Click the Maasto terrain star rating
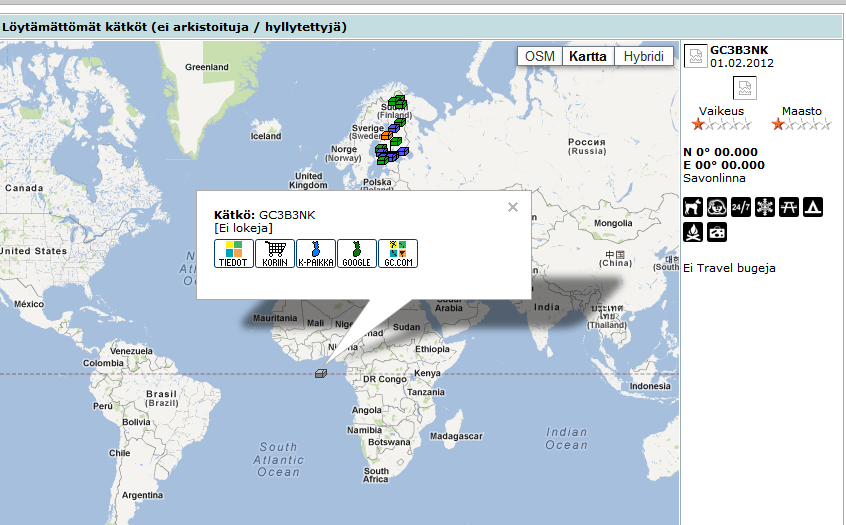Image resolution: width=846 pixels, height=525 pixels. tap(802, 125)
